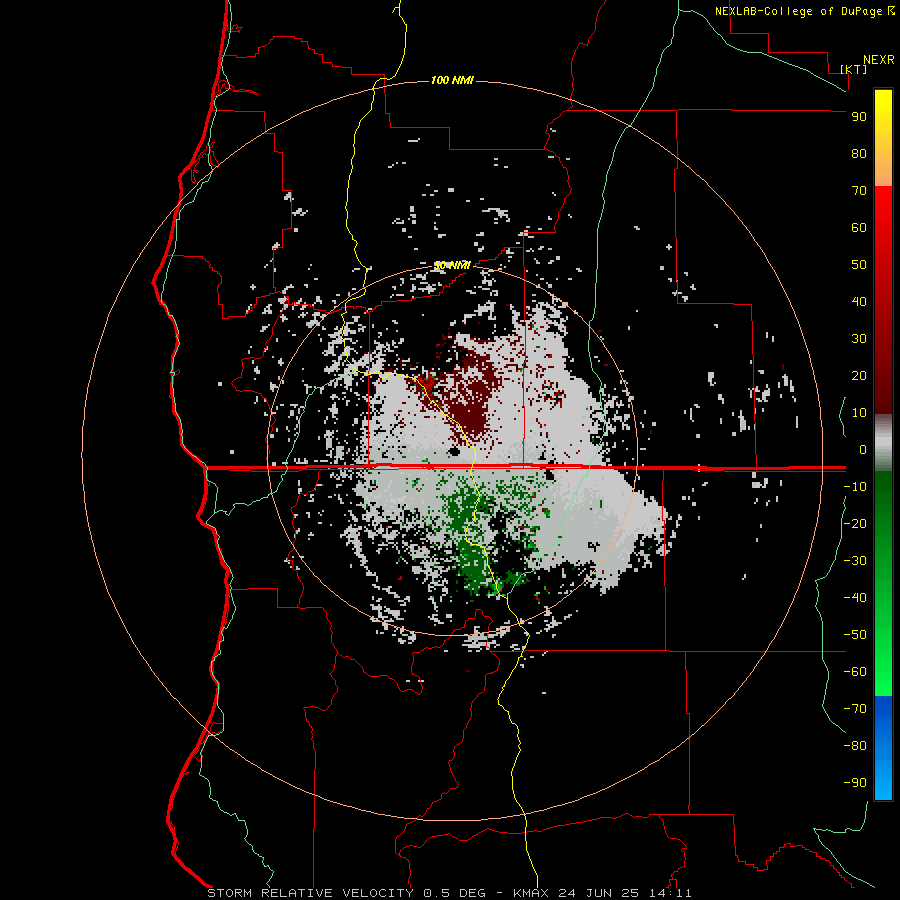Click the 20 value on velocity scale

[859, 376]
